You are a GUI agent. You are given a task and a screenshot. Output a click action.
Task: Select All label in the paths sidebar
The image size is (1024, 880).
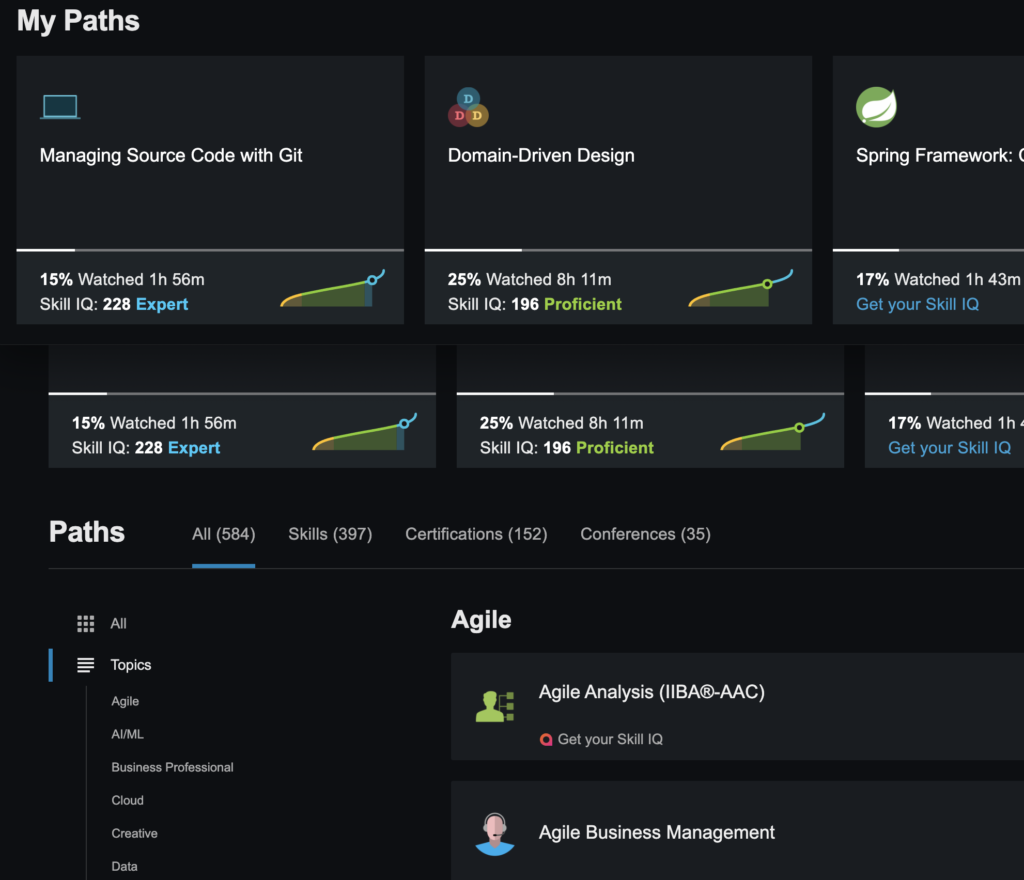118,623
